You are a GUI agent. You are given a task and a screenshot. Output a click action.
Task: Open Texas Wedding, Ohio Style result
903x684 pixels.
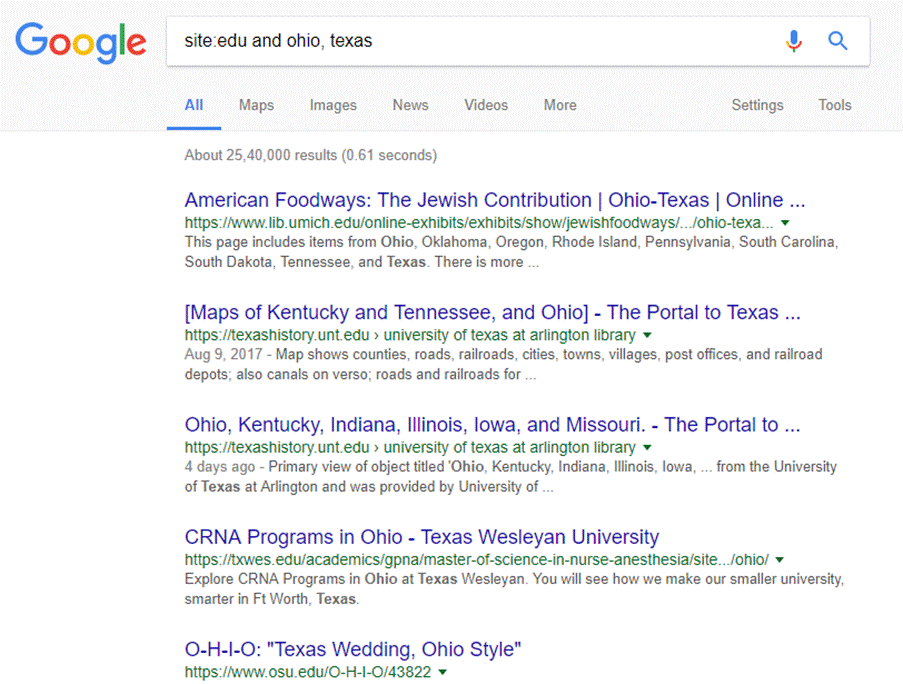coord(353,649)
